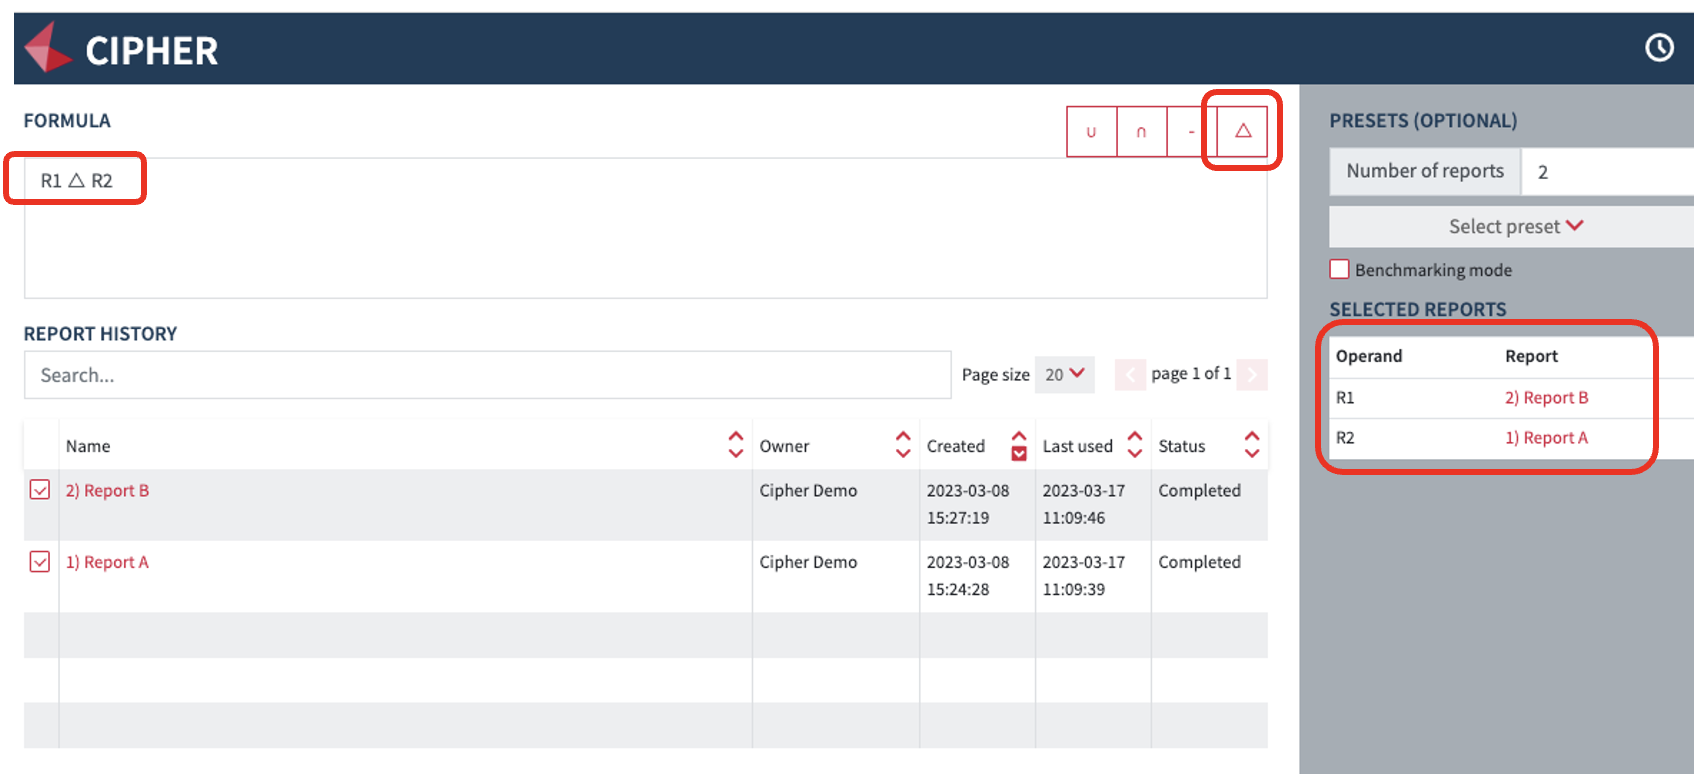Open 2) Report B in the history table
The width and height of the screenshot is (1700, 780).
(107, 491)
